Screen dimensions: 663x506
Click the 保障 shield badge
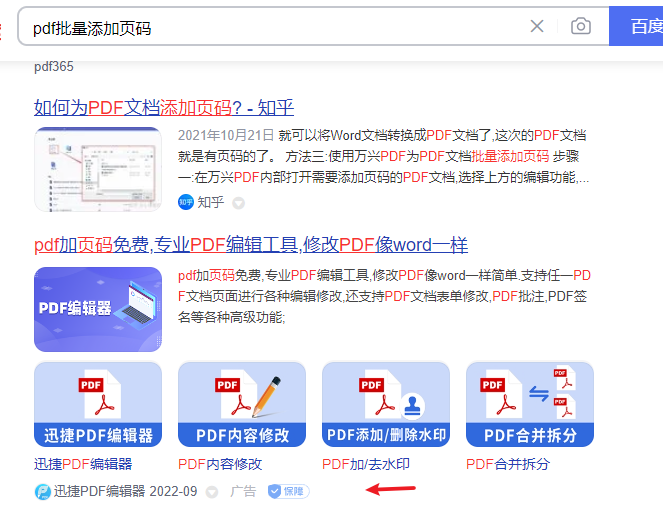point(289,491)
